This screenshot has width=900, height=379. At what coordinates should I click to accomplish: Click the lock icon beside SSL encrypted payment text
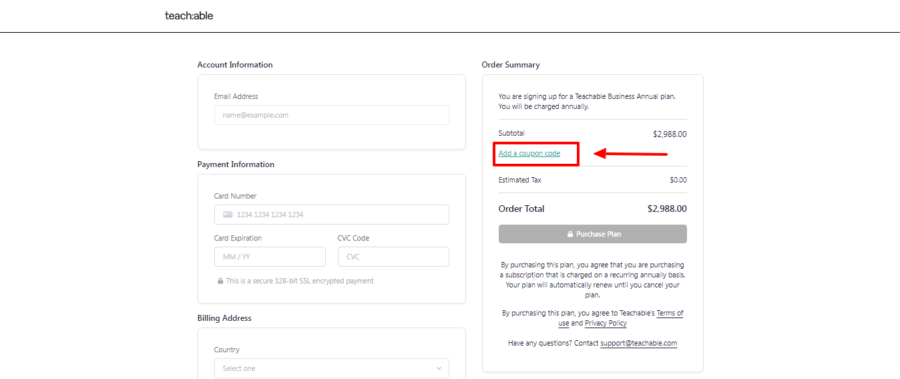point(220,281)
